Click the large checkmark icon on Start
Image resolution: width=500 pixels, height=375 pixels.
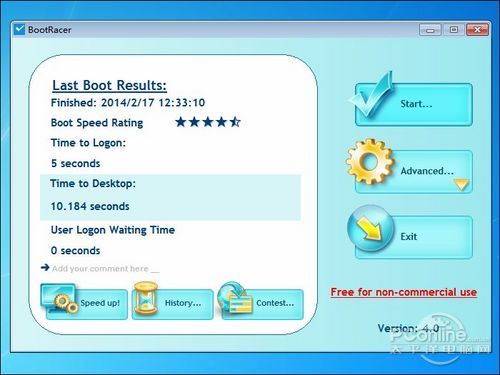(x=371, y=95)
